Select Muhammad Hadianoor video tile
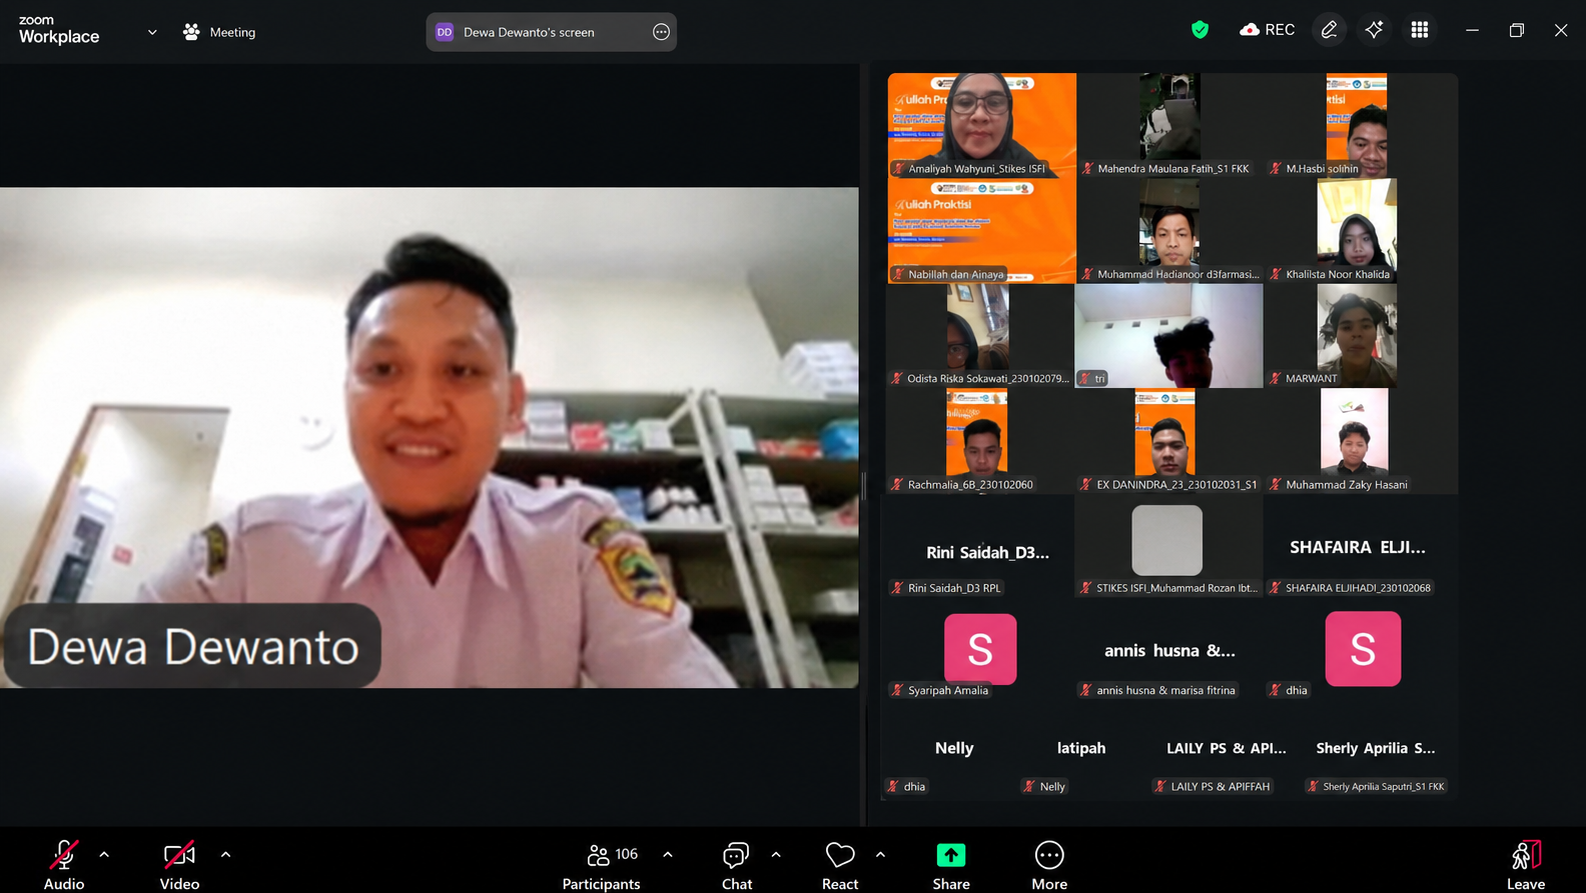The height and width of the screenshot is (893, 1586). (1169, 231)
